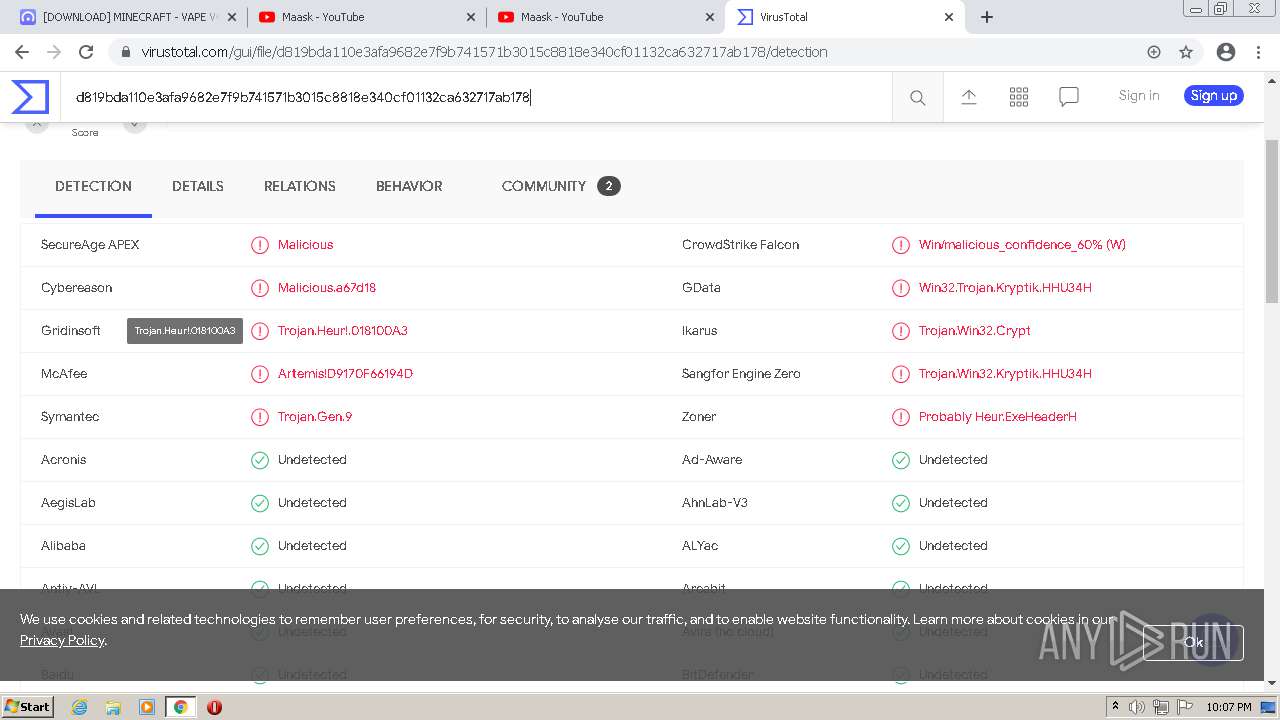Click the check icon in Acronis row
Viewport: 1280px width, 720px height.
click(260, 460)
